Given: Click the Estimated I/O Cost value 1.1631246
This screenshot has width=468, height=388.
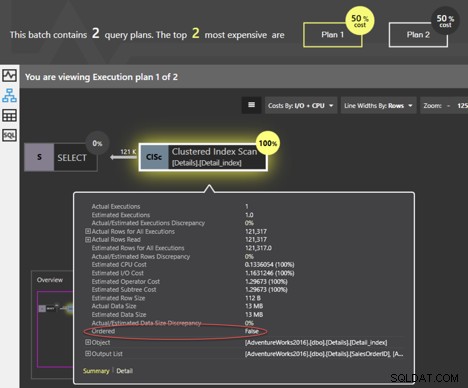Looking at the screenshot, I should (269, 273).
